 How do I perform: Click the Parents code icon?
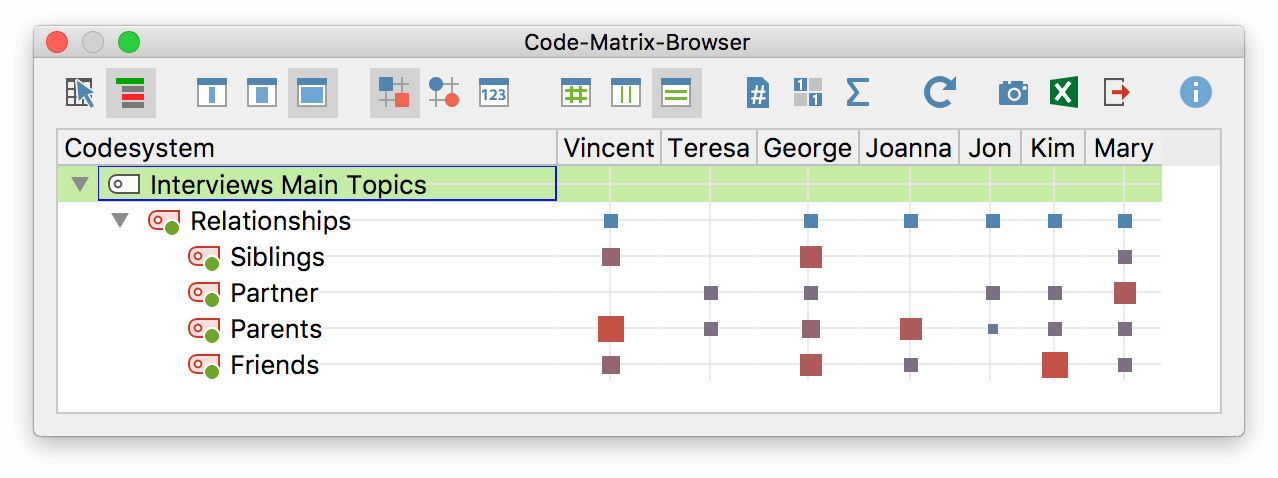click(204, 330)
